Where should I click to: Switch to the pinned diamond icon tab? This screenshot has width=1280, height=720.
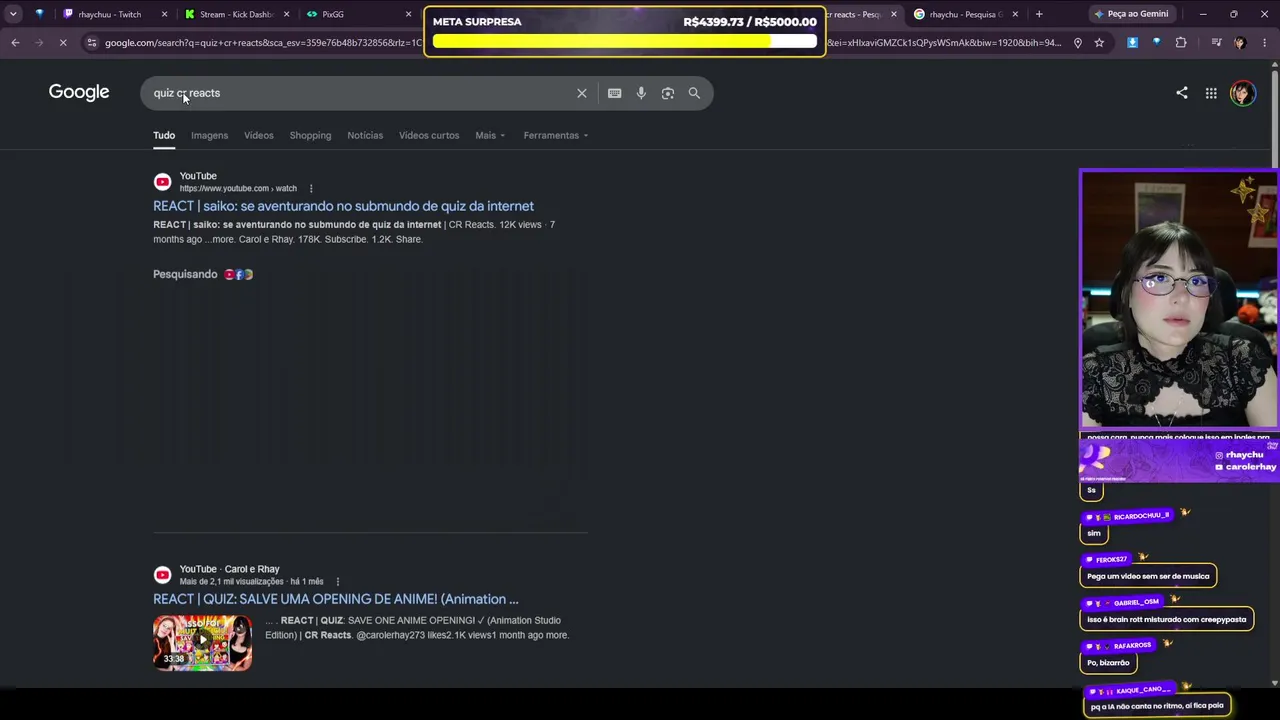39,14
